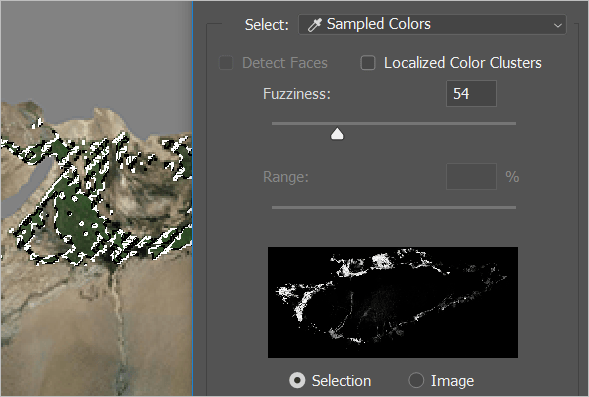
Task: Click the Fuzziness label text
Action: [x=297, y=94]
